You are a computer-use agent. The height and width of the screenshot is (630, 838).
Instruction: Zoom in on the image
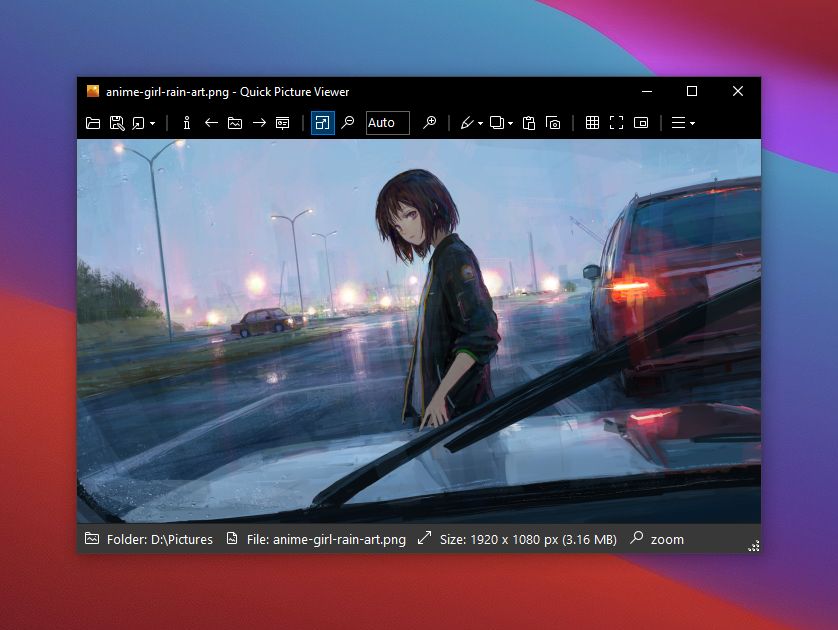tap(430, 122)
